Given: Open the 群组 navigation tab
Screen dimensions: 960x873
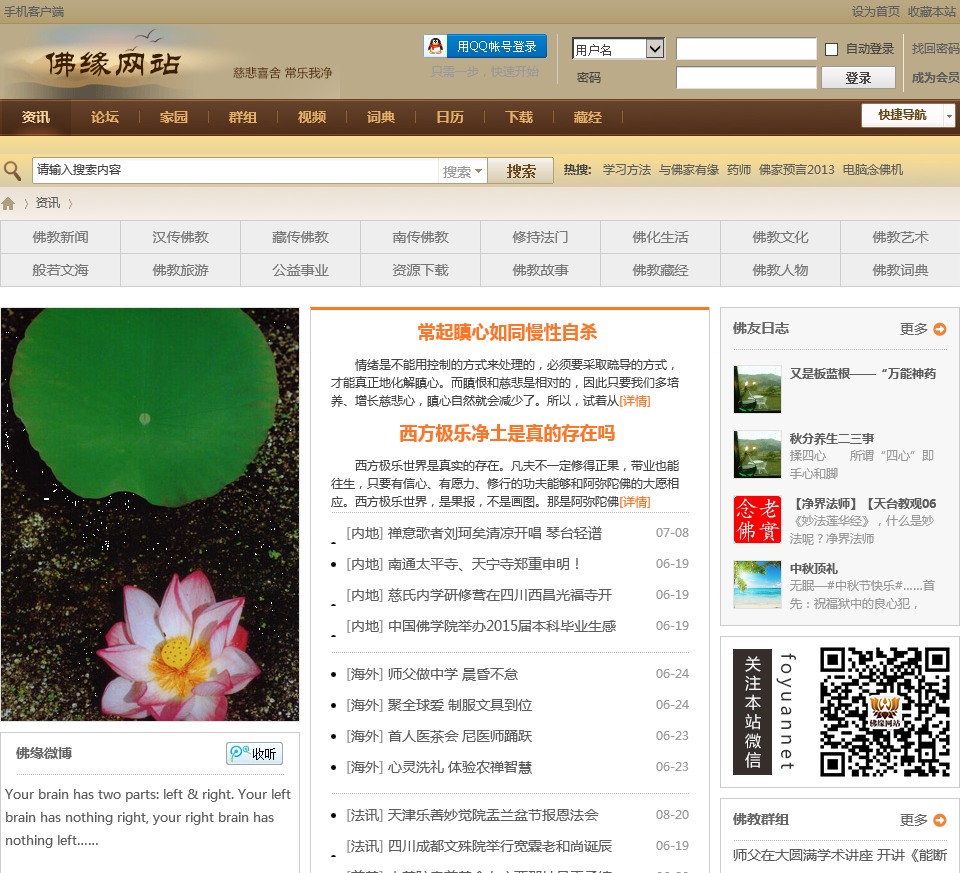Looking at the screenshot, I should [242, 117].
